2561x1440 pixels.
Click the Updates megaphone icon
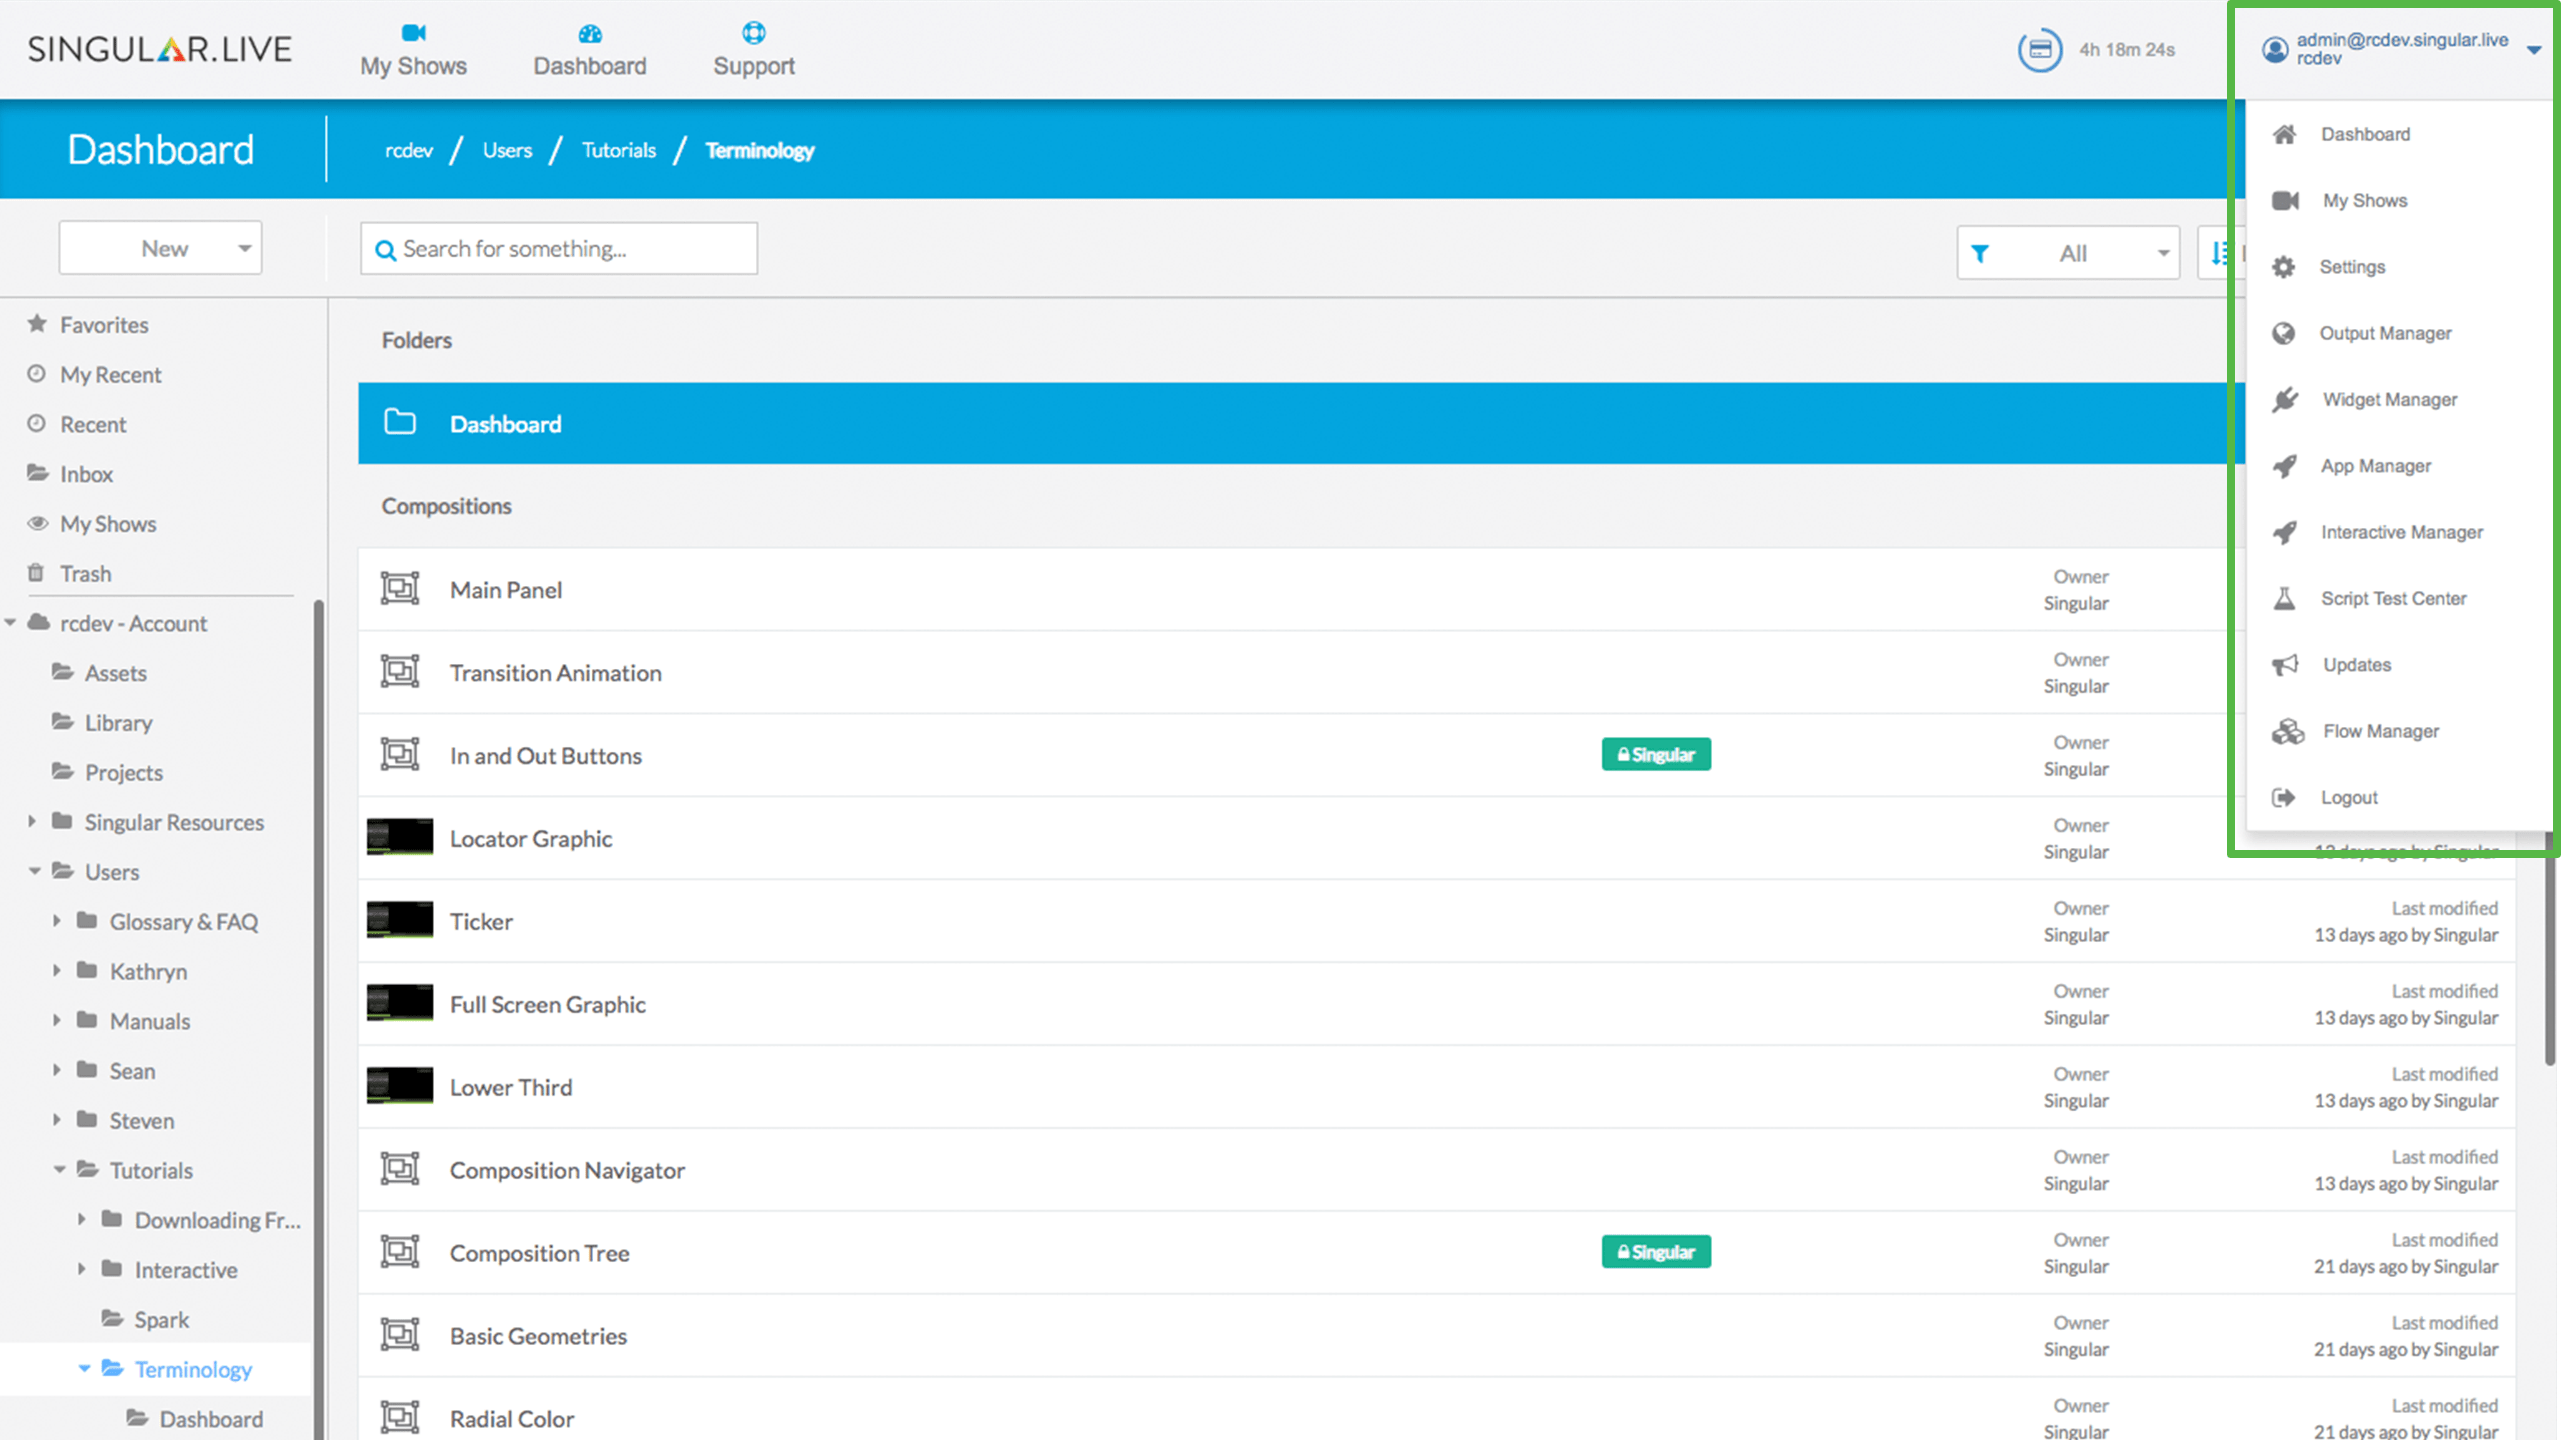coord(2285,665)
